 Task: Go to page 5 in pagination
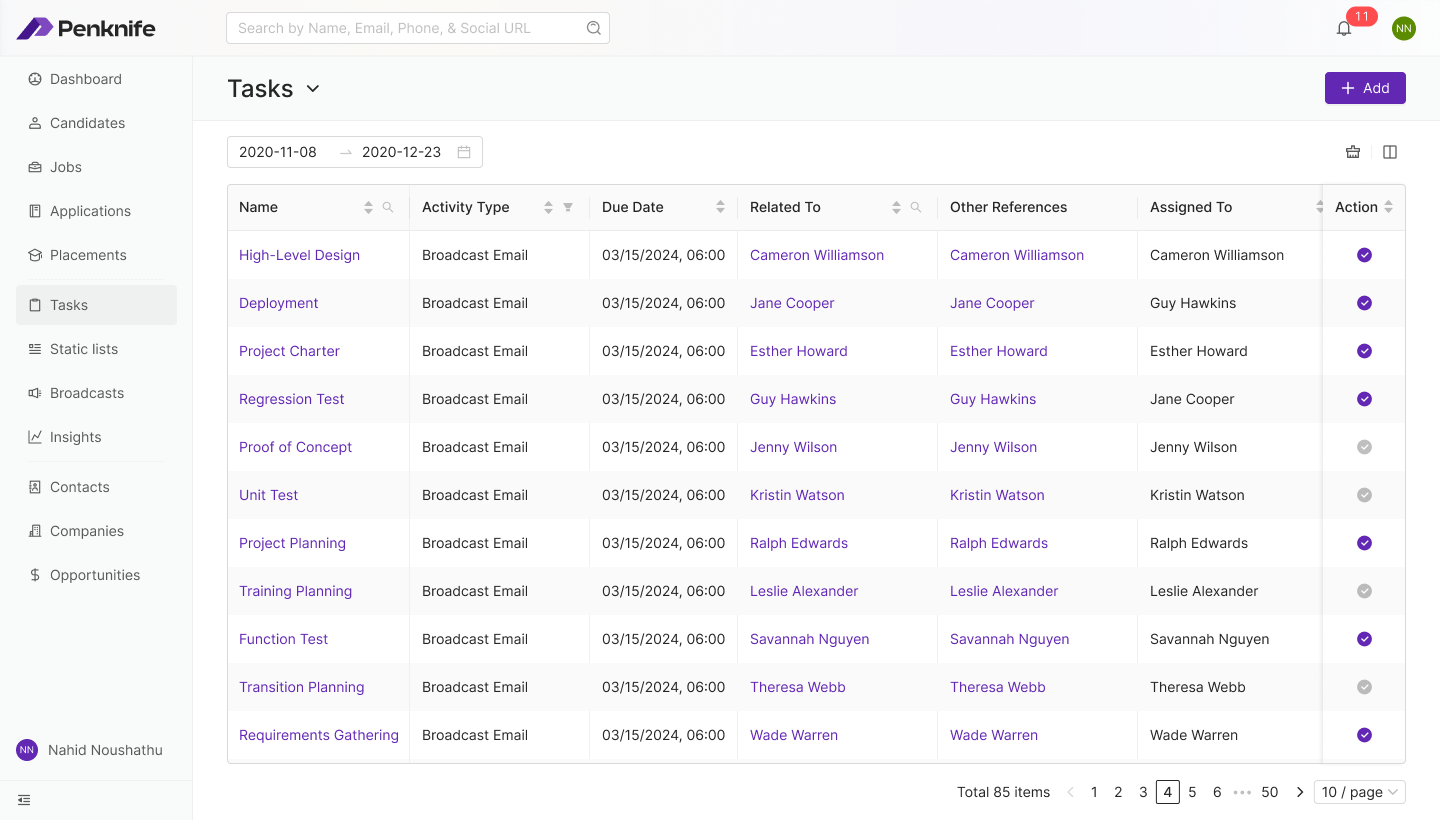1192,792
